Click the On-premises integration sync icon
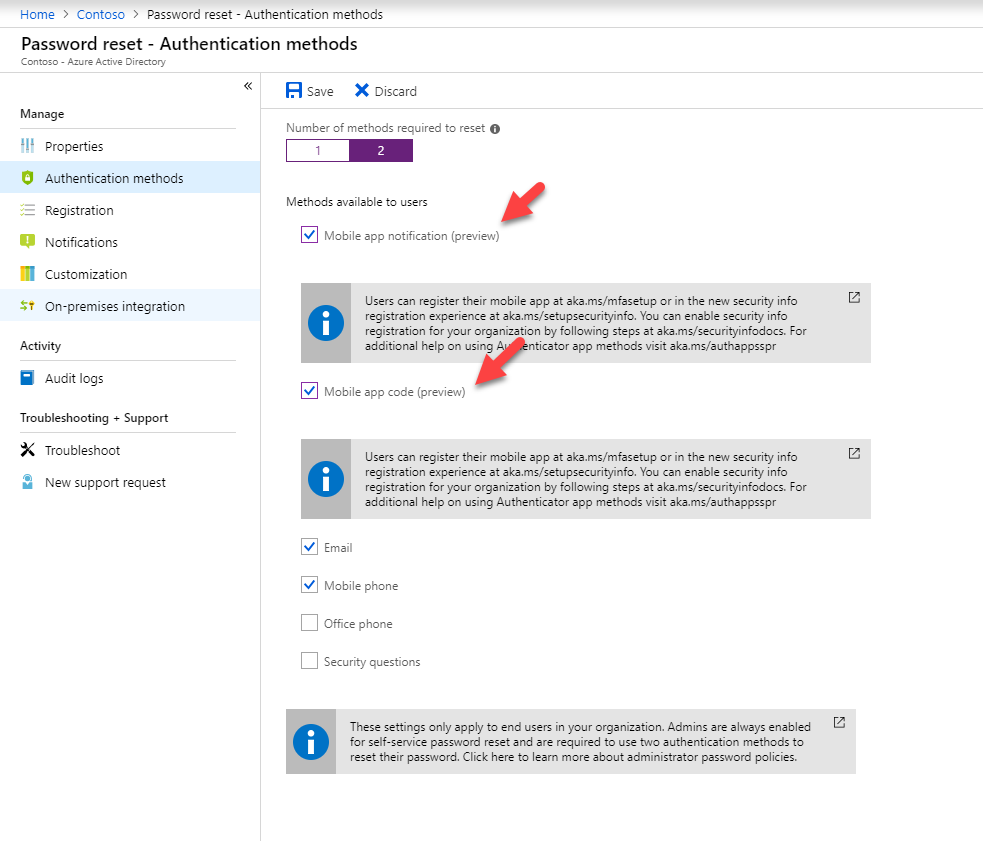 click(x=27, y=306)
